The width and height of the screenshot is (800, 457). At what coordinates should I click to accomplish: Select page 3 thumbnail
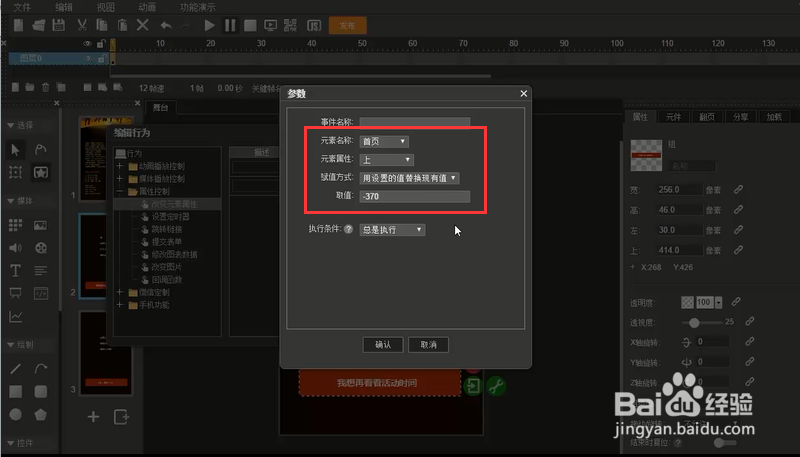click(106, 353)
